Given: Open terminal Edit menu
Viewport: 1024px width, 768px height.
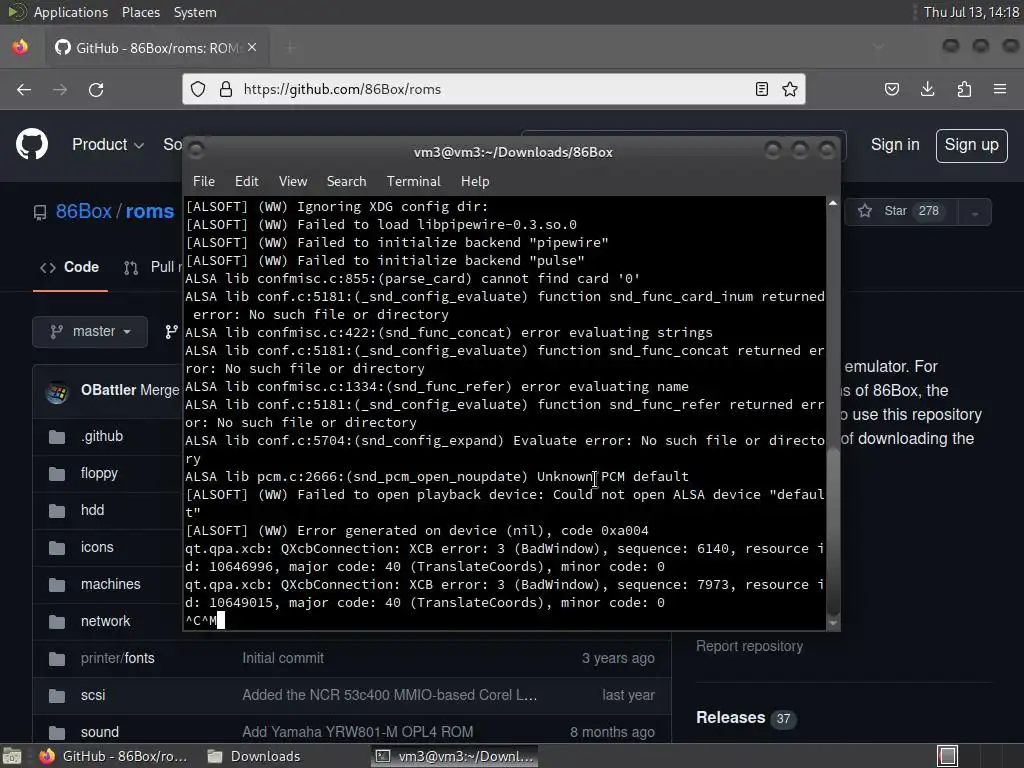Looking at the screenshot, I should click(246, 182).
